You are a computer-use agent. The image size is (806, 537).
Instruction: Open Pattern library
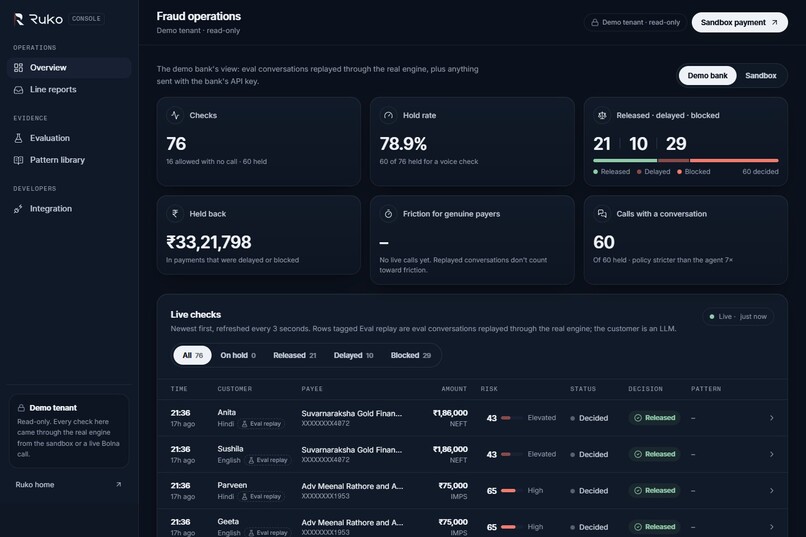click(x=69, y=160)
